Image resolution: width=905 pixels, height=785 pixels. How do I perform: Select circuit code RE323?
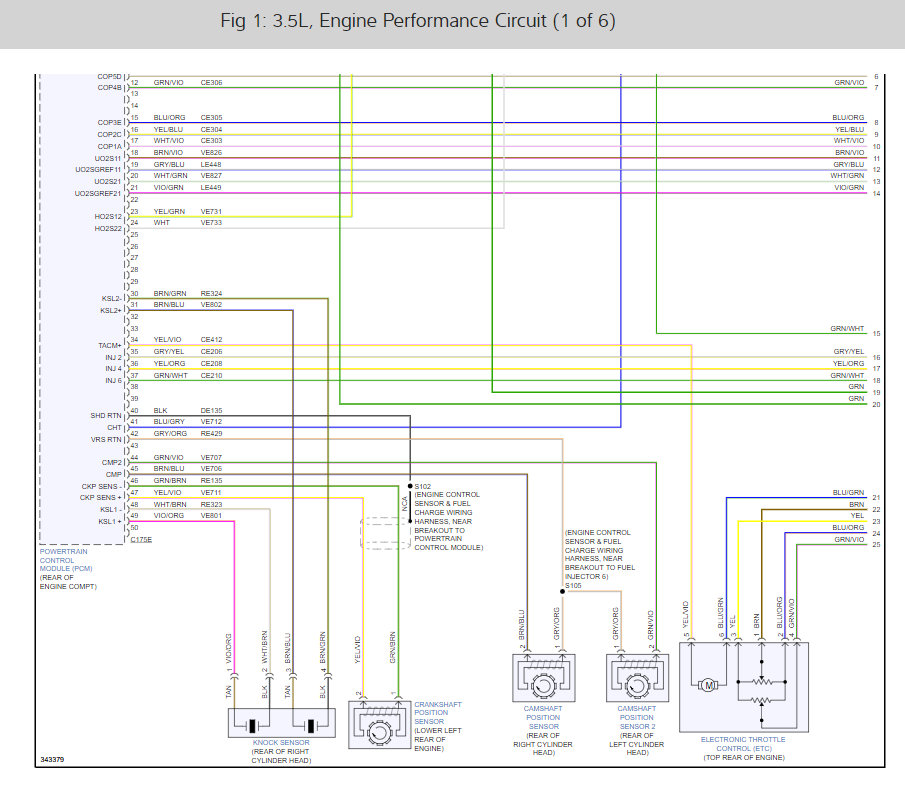click(211, 504)
